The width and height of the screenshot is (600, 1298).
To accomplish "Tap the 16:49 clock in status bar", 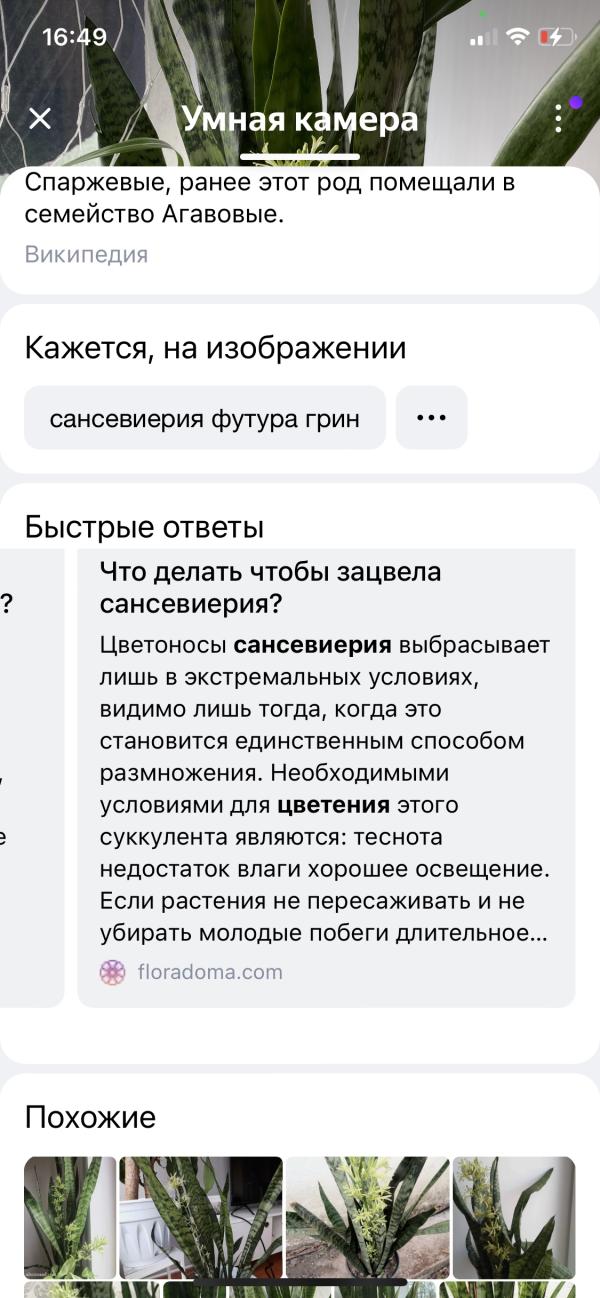I will point(74,37).
